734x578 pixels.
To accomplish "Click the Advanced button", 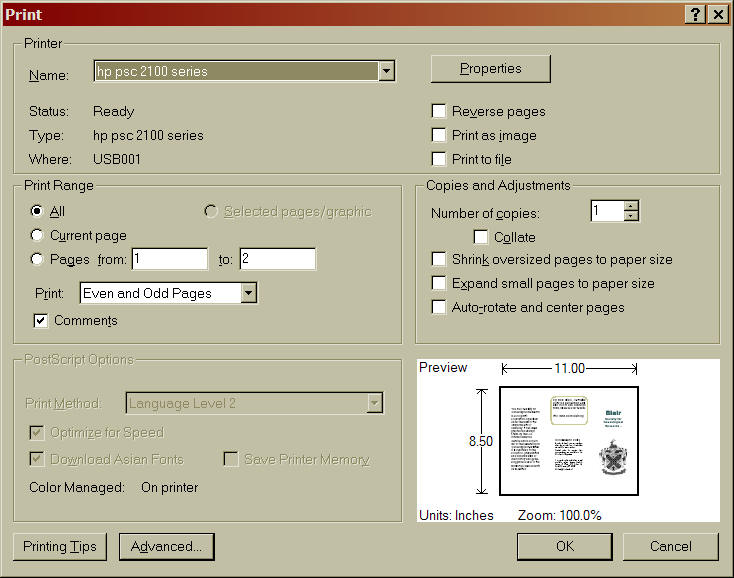I will [x=166, y=547].
